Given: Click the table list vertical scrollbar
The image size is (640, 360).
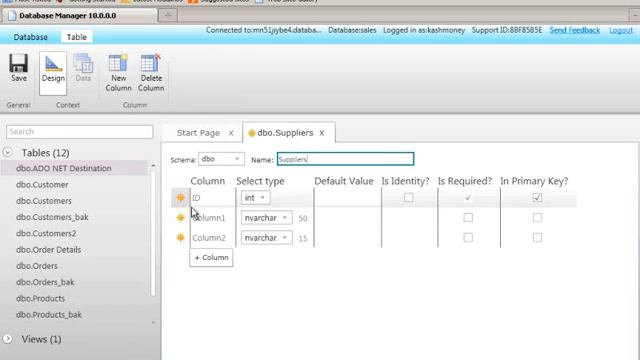Looking at the screenshot, I should pos(153,233).
